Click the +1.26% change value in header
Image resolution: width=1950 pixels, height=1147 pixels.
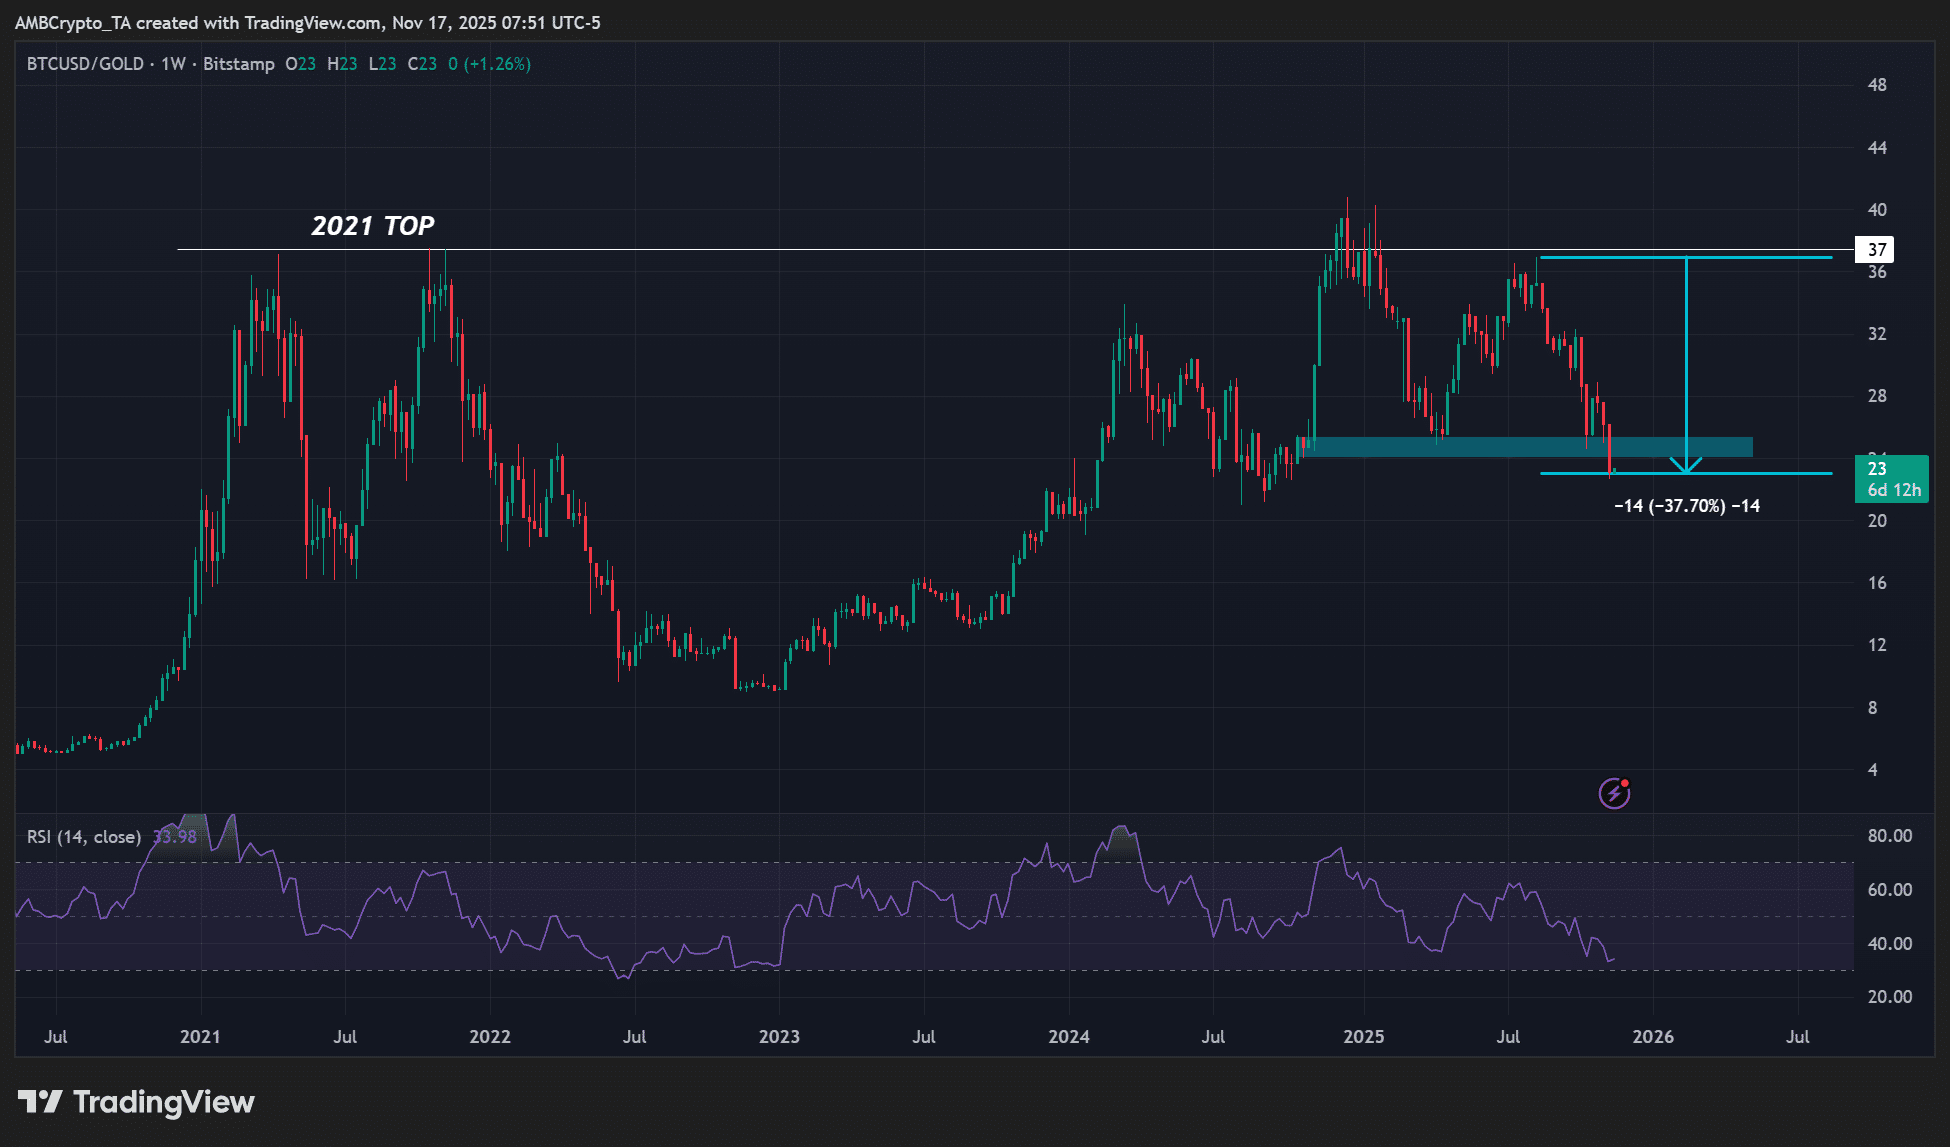point(497,64)
